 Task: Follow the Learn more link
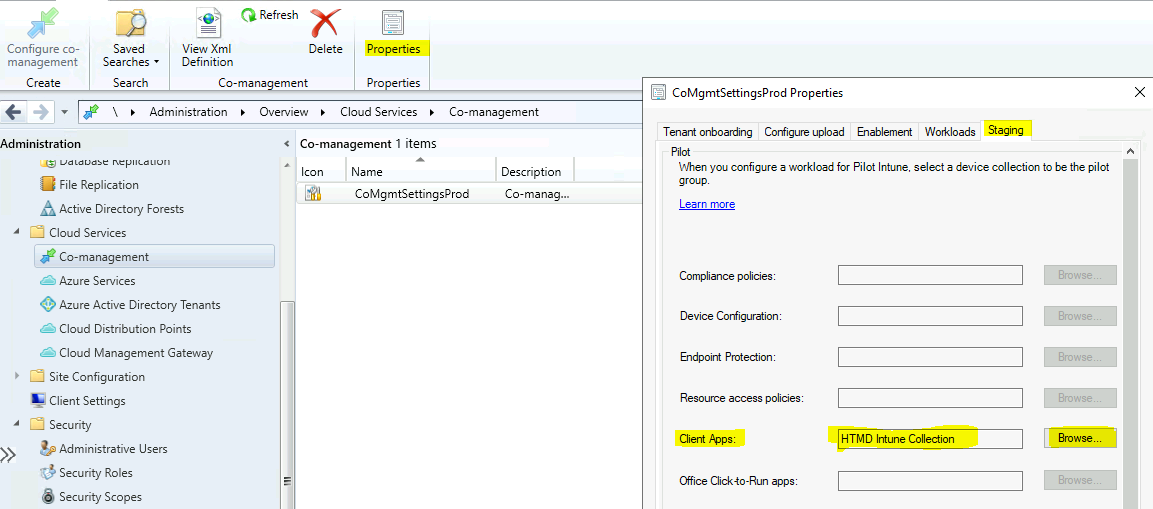tap(707, 204)
